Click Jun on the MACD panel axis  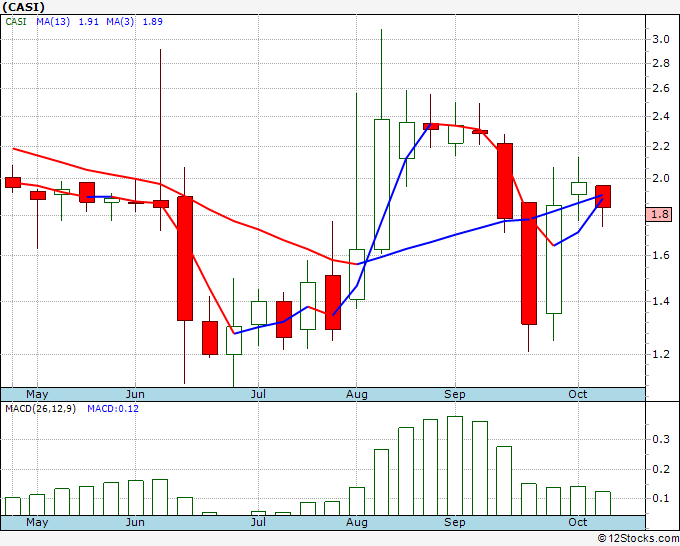[135, 523]
